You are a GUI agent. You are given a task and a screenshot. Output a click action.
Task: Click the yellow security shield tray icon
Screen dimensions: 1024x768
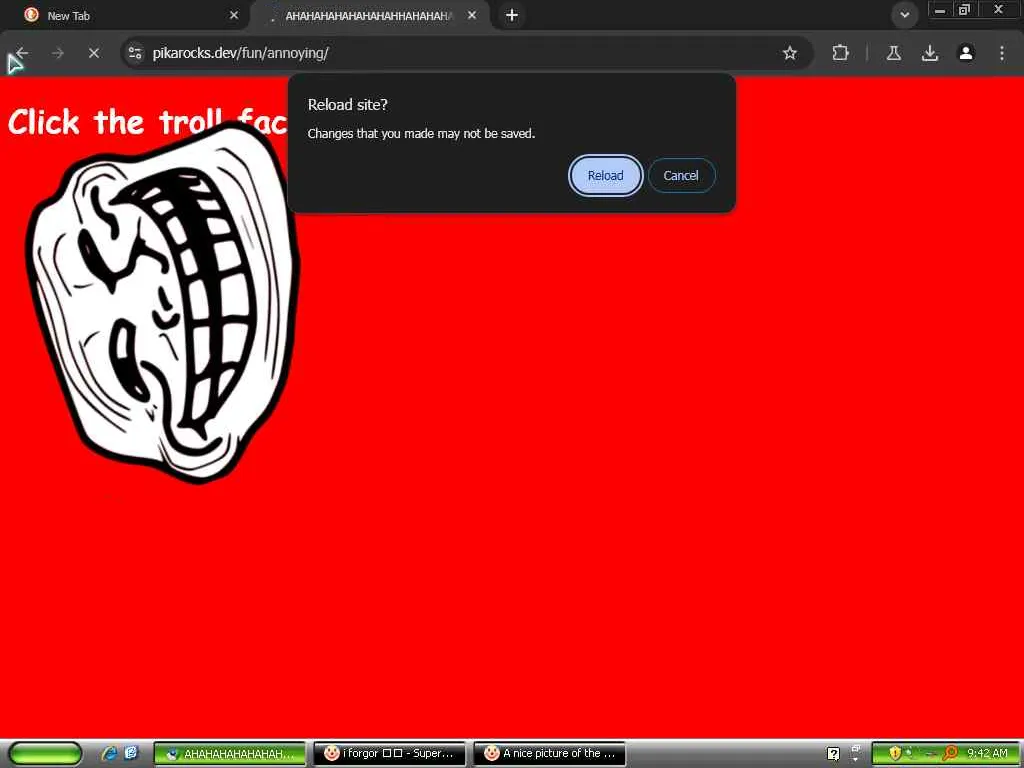point(895,753)
